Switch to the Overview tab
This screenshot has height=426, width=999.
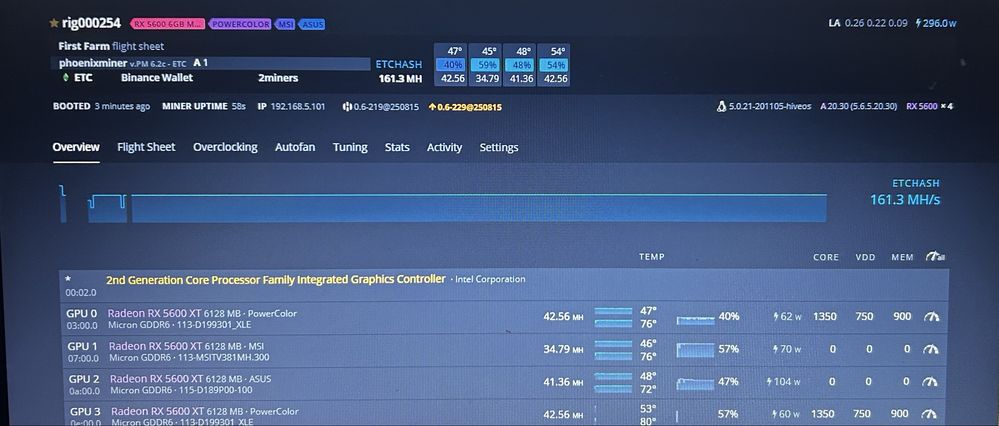click(76, 147)
